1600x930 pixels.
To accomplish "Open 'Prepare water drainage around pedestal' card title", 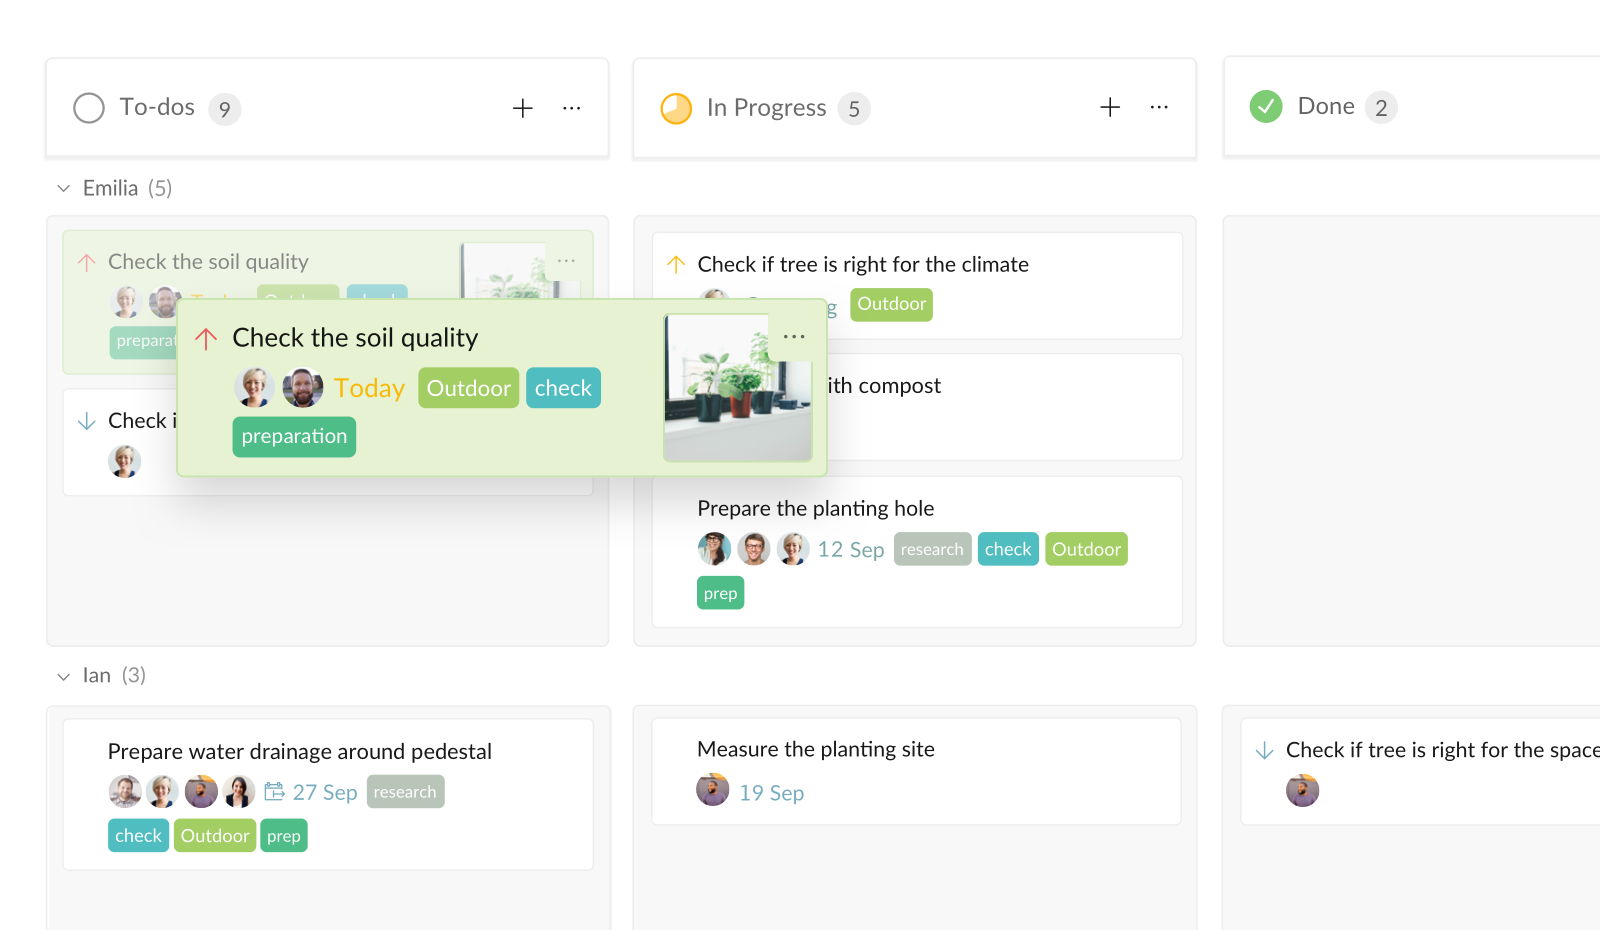I will click(x=300, y=751).
